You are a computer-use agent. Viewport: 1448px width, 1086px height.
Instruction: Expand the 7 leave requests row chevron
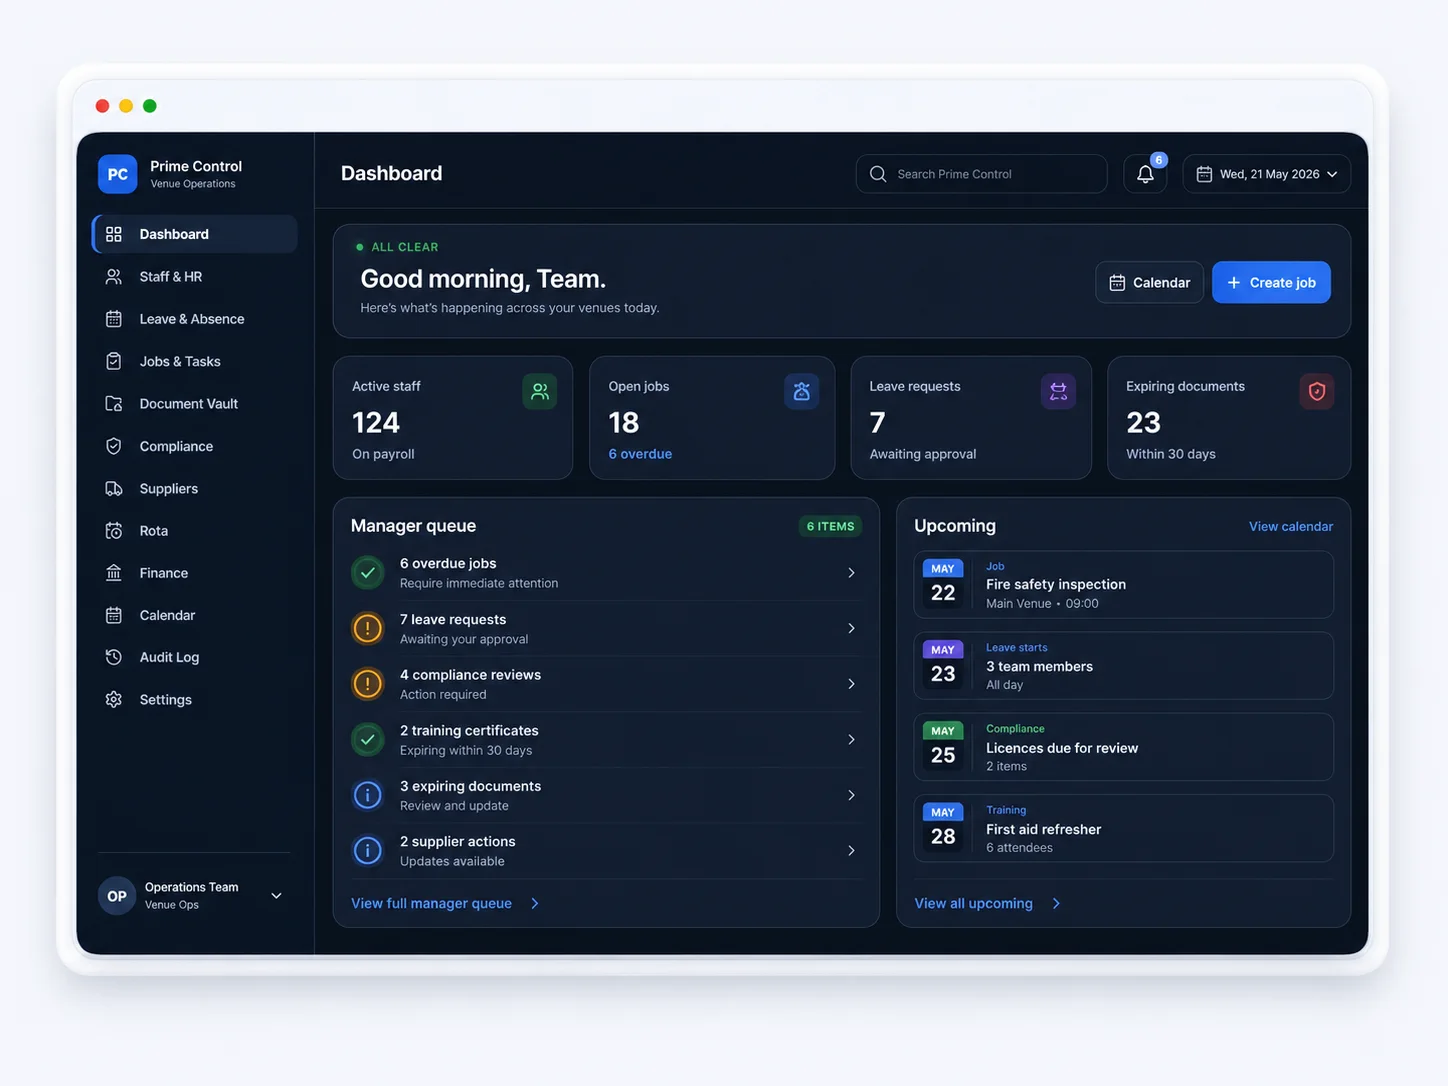coord(851,629)
